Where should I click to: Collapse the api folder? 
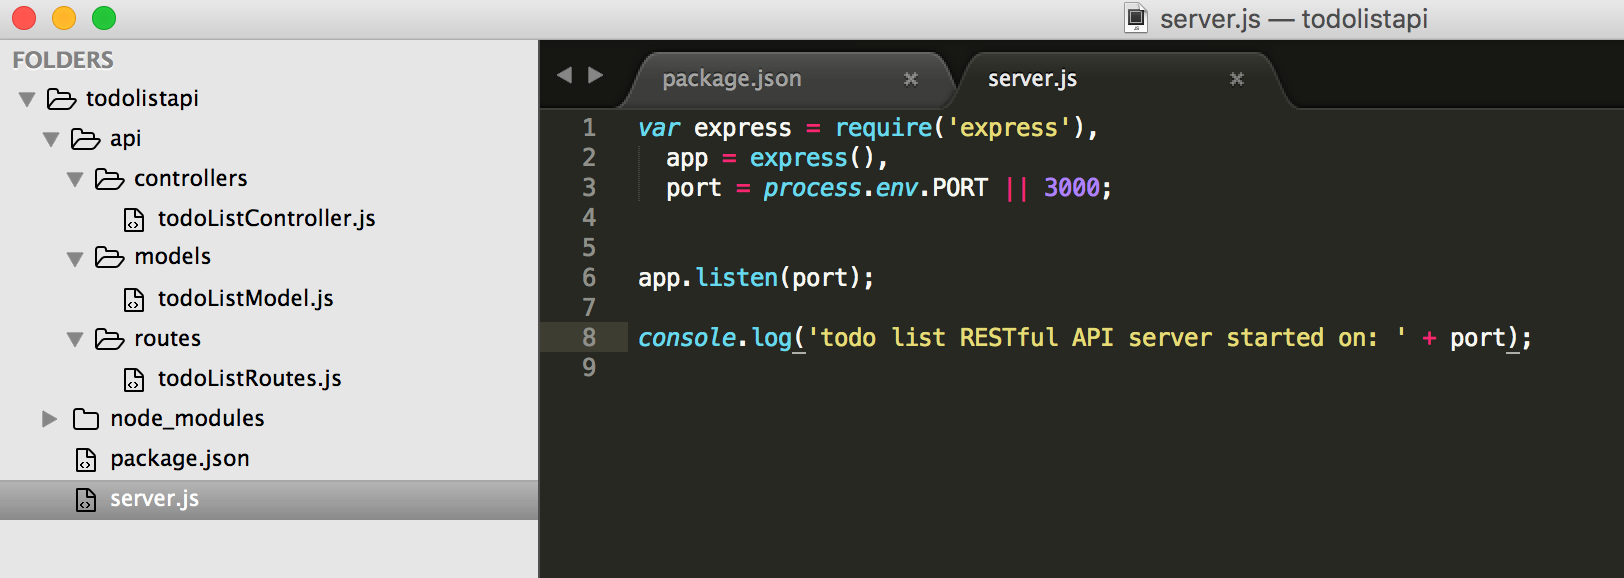[51, 139]
